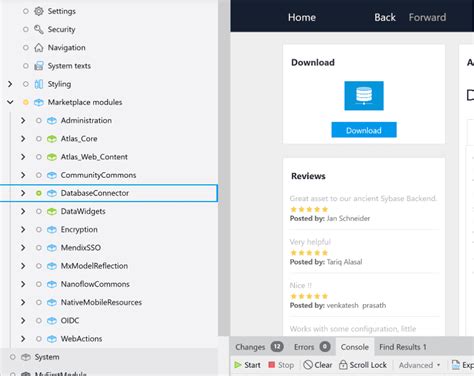The height and width of the screenshot is (376, 474).
Task: Click the 'Reviews' heading text
Action: click(308, 176)
